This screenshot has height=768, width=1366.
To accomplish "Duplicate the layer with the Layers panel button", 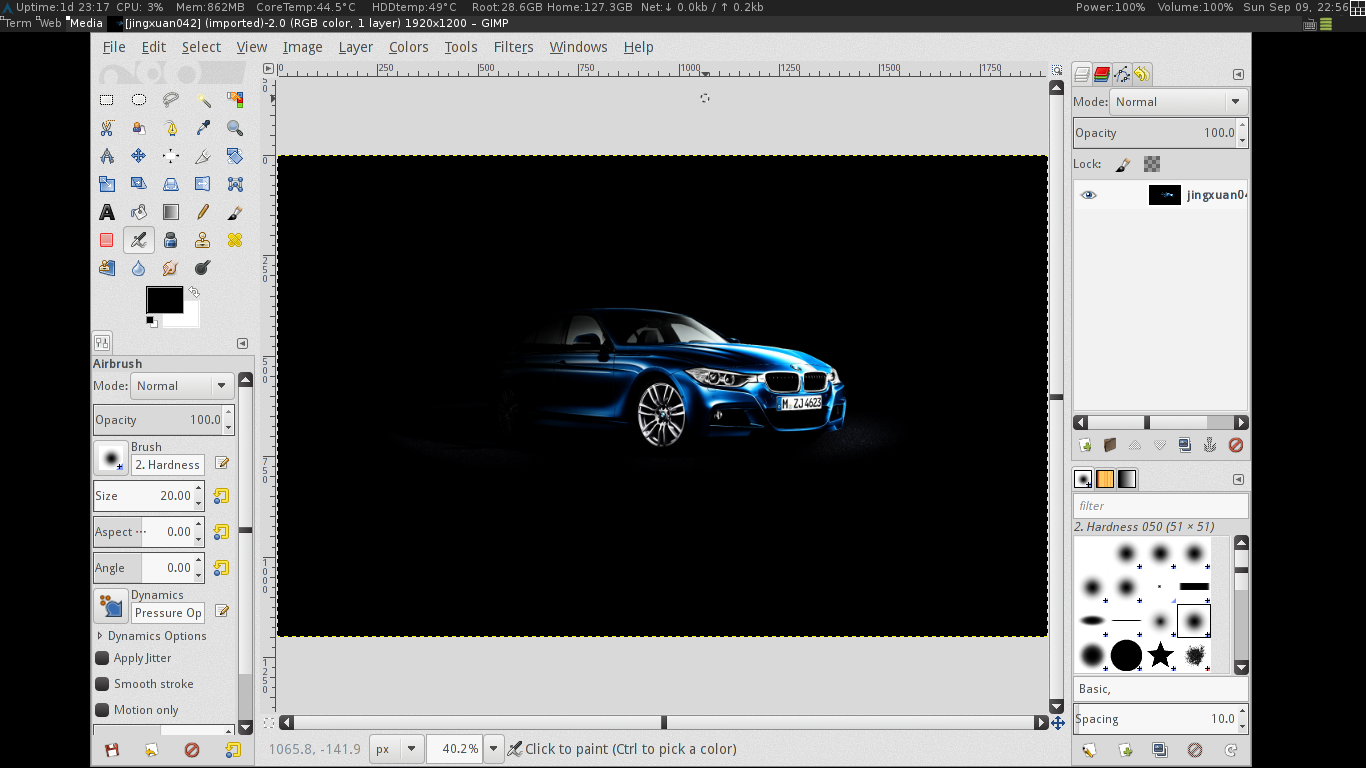I will (x=1185, y=445).
